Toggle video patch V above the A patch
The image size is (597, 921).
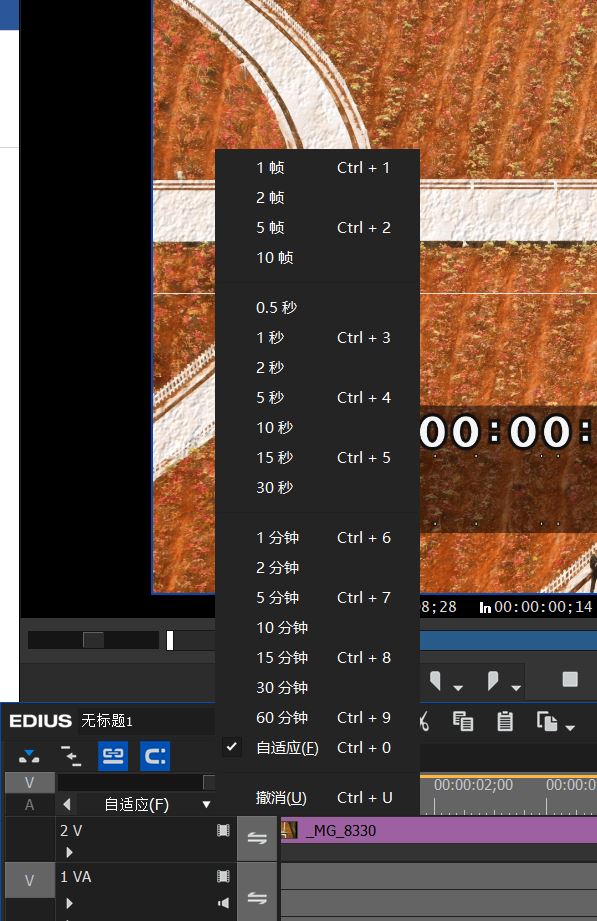(29, 782)
